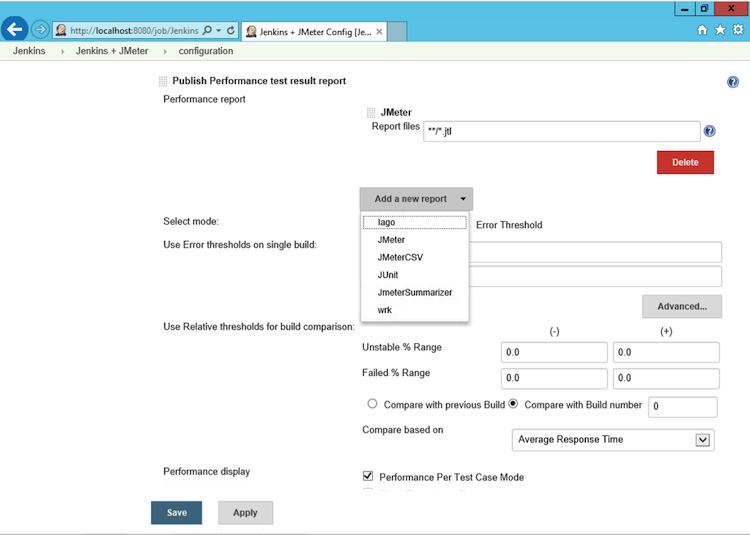Screen dimensions: 750x535
Task: Select the Jenkins + JMeter Config browser tab
Action: [x=314, y=32]
